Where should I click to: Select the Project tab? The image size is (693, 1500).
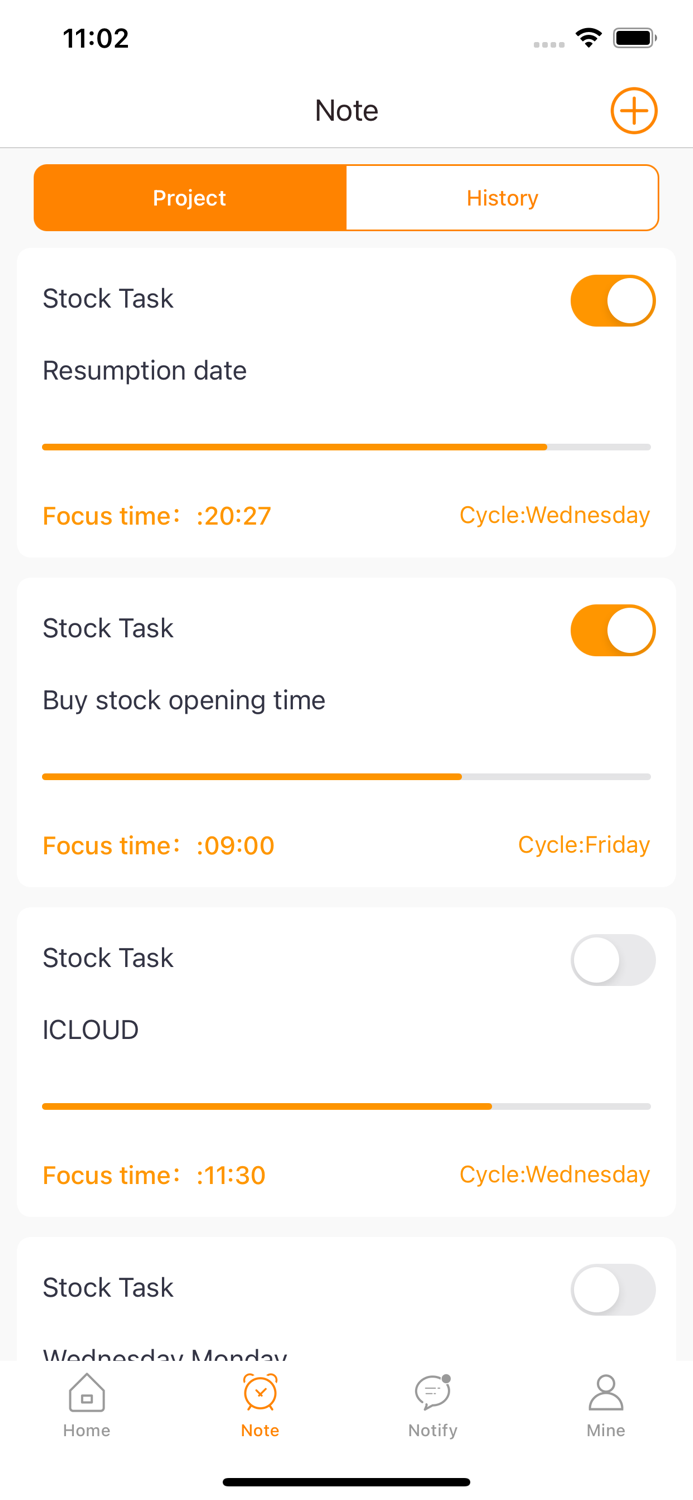point(189,197)
